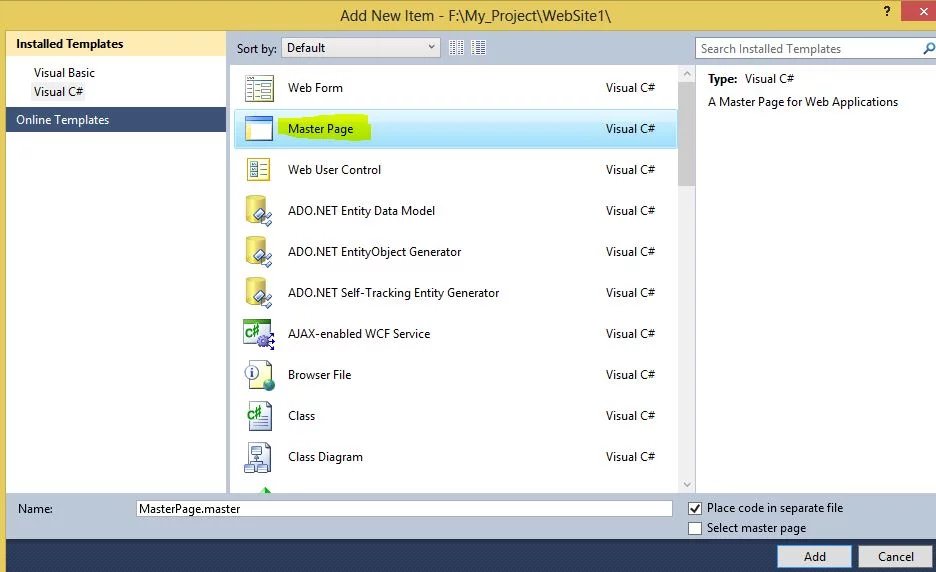936x572 pixels.
Task: Click the ADO.NET Self-Tracking Entity Generator icon
Action: [x=258, y=293]
